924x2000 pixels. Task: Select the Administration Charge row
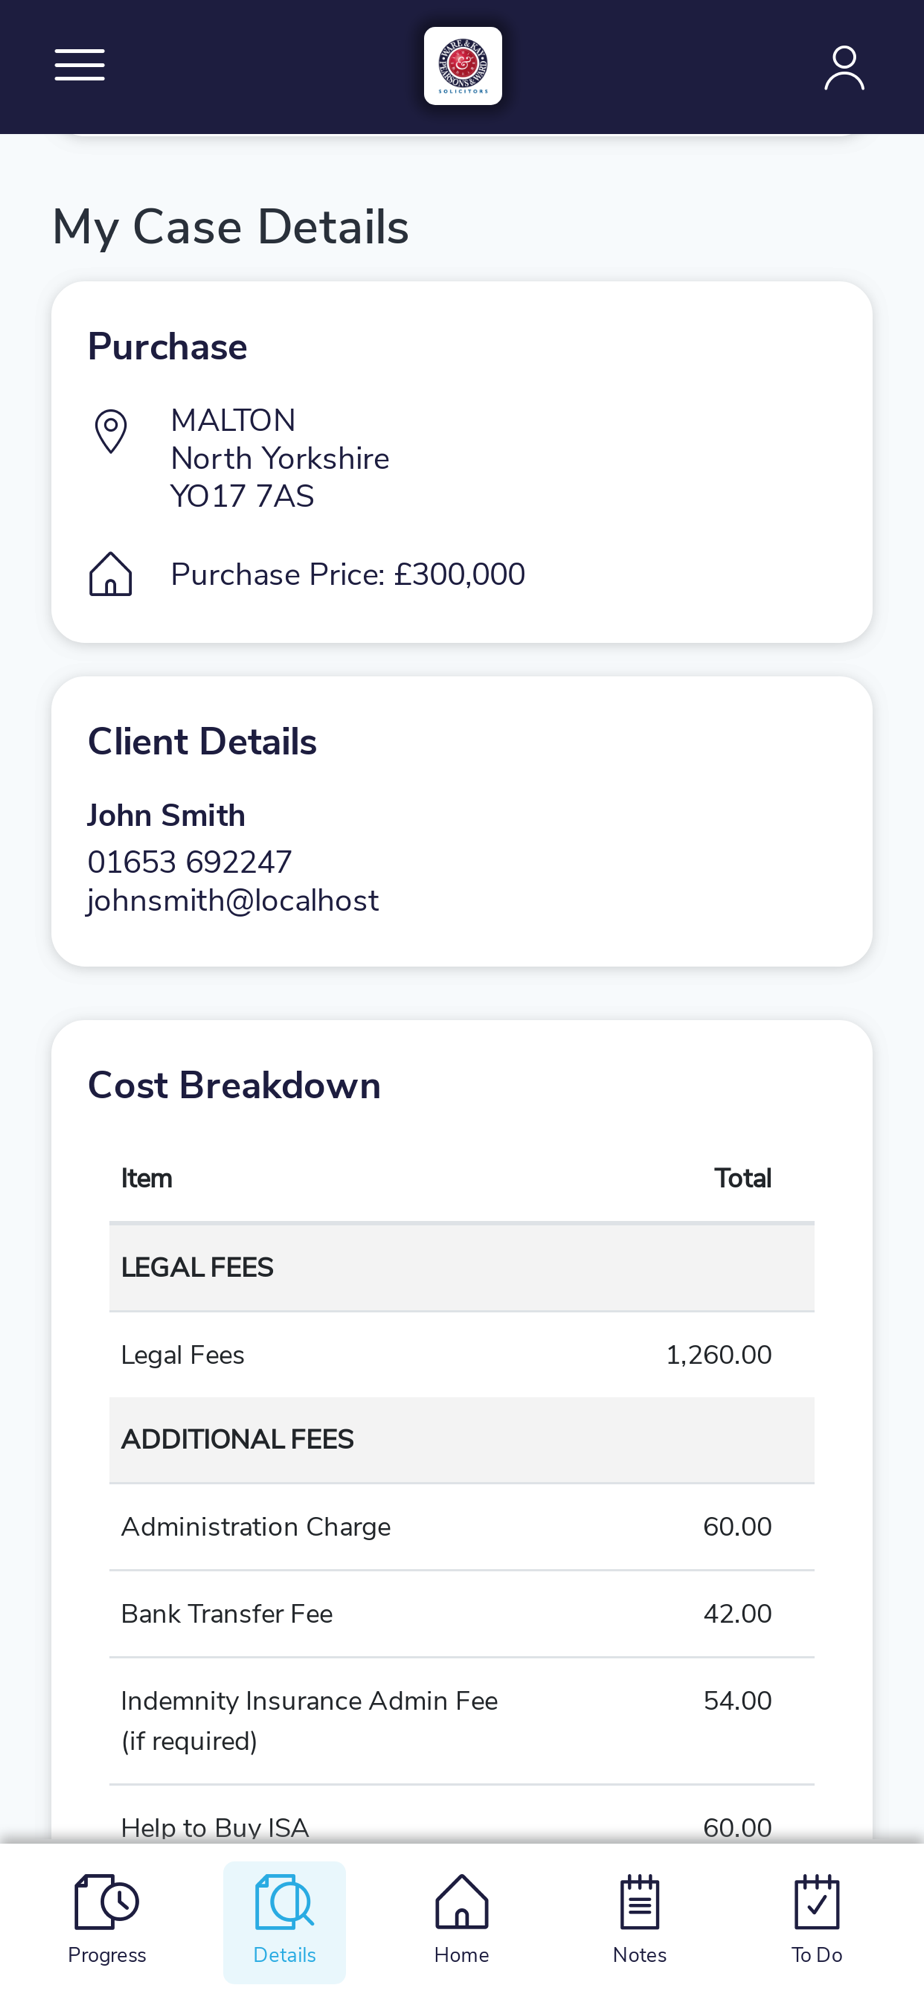[461, 1527]
